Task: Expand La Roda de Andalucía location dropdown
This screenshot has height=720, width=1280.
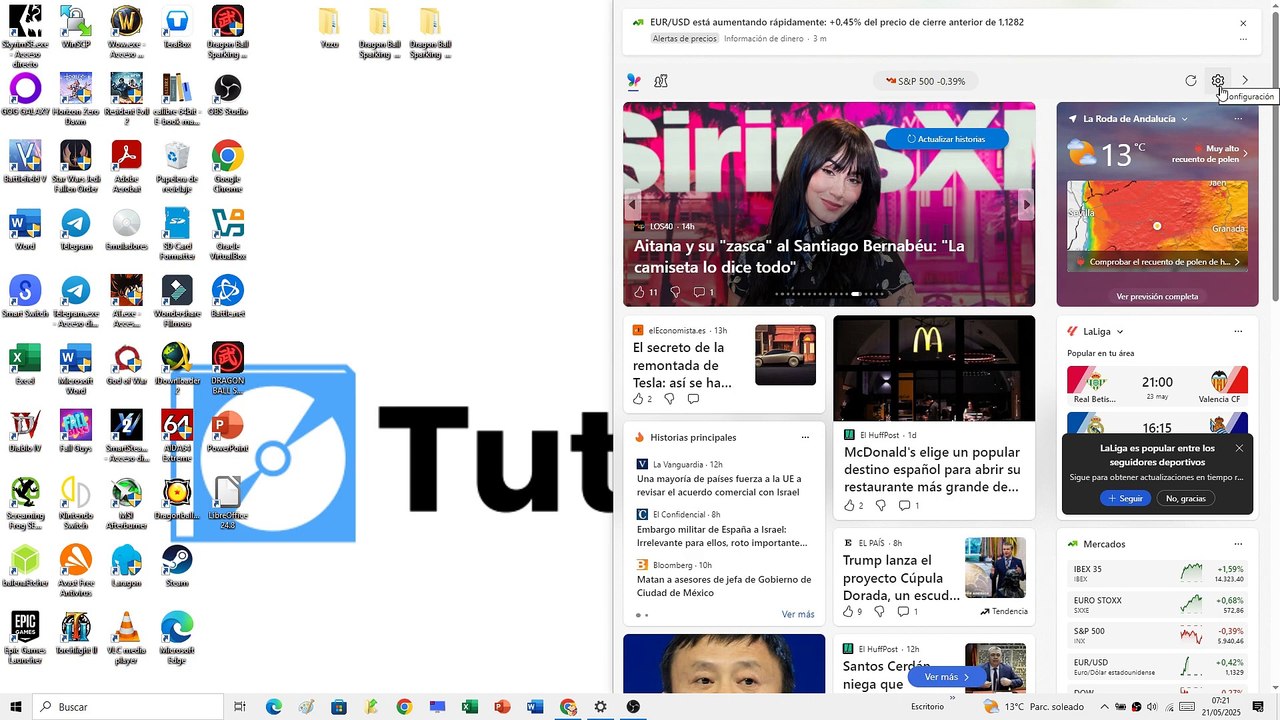Action: (x=1184, y=119)
